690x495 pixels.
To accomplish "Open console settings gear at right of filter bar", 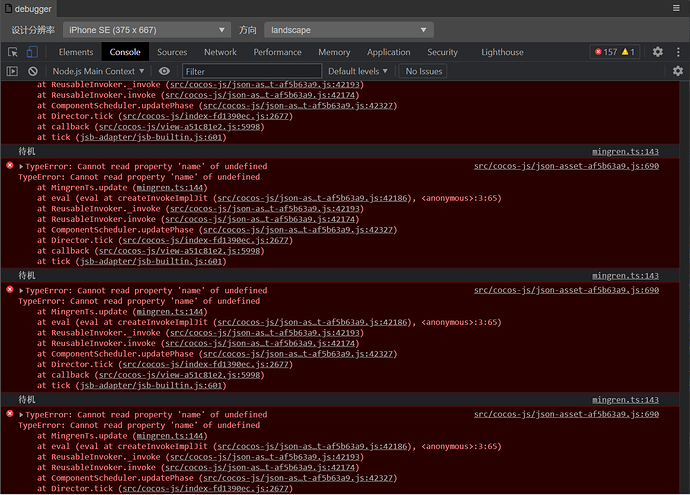I will [678, 71].
